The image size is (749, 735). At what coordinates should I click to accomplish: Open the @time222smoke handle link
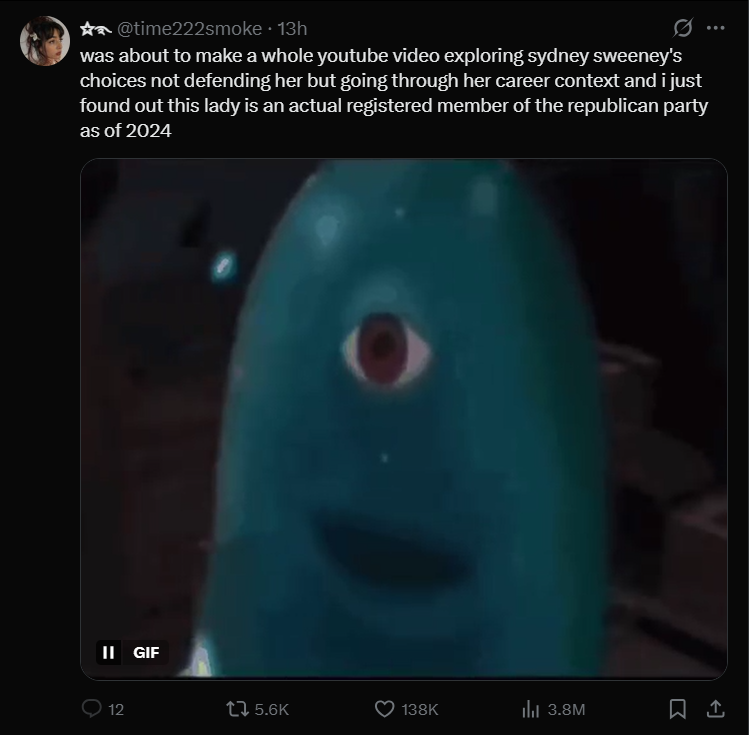pyautogui.click(x=189, y=29)
